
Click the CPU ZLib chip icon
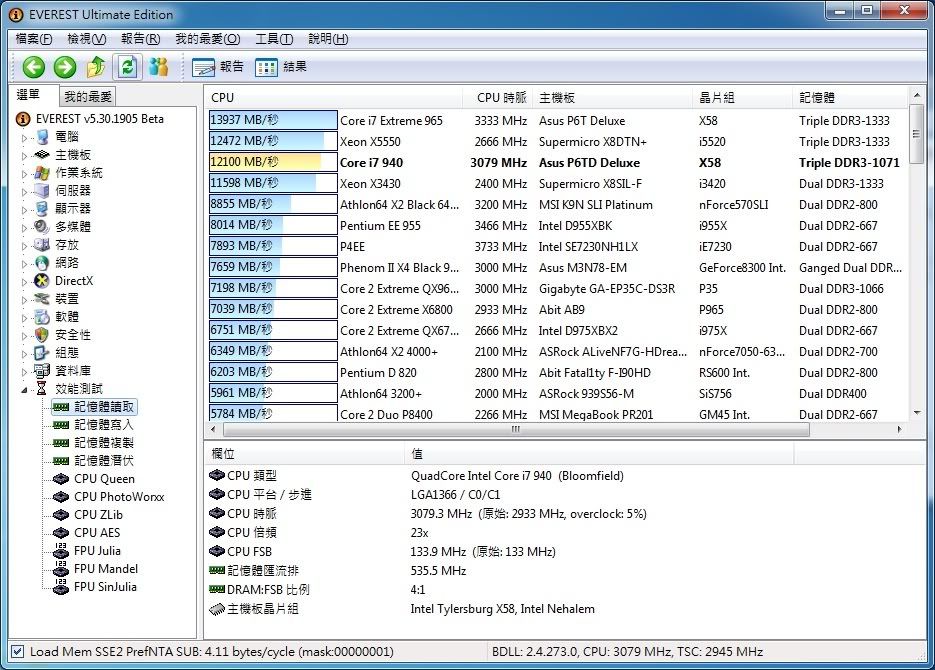pyautogui.click(x=61, y=514)
